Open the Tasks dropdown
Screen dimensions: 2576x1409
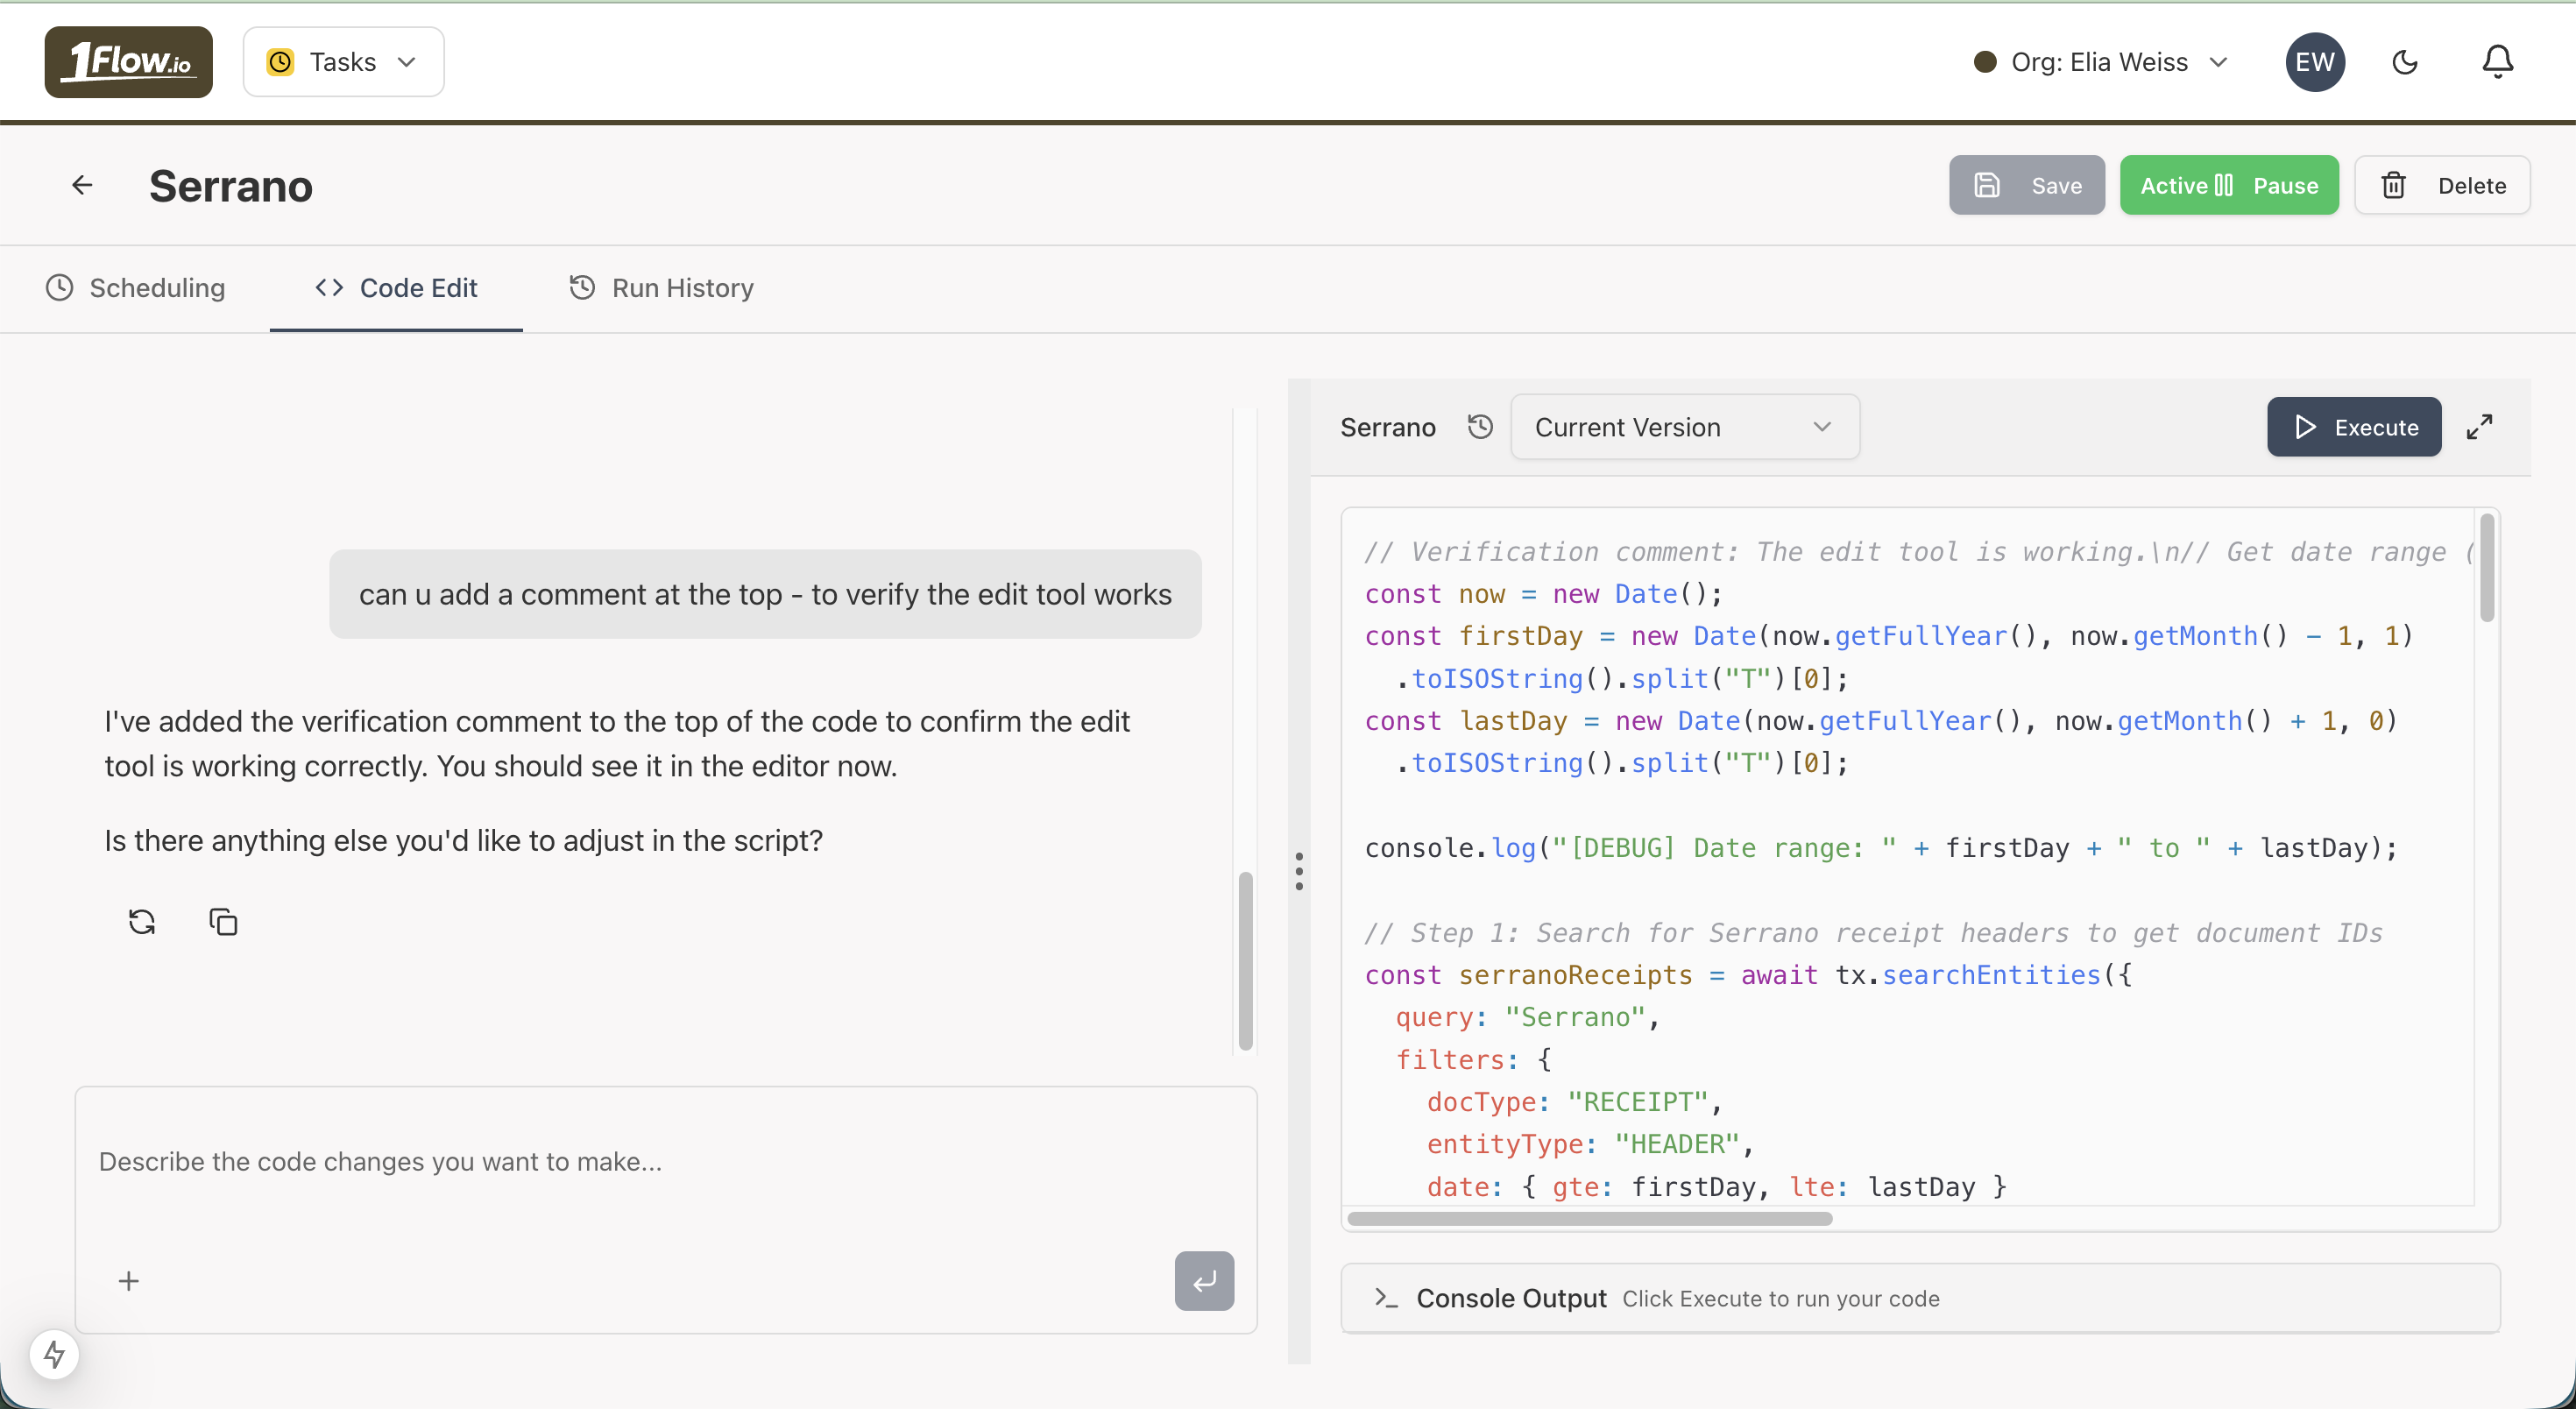343,62
